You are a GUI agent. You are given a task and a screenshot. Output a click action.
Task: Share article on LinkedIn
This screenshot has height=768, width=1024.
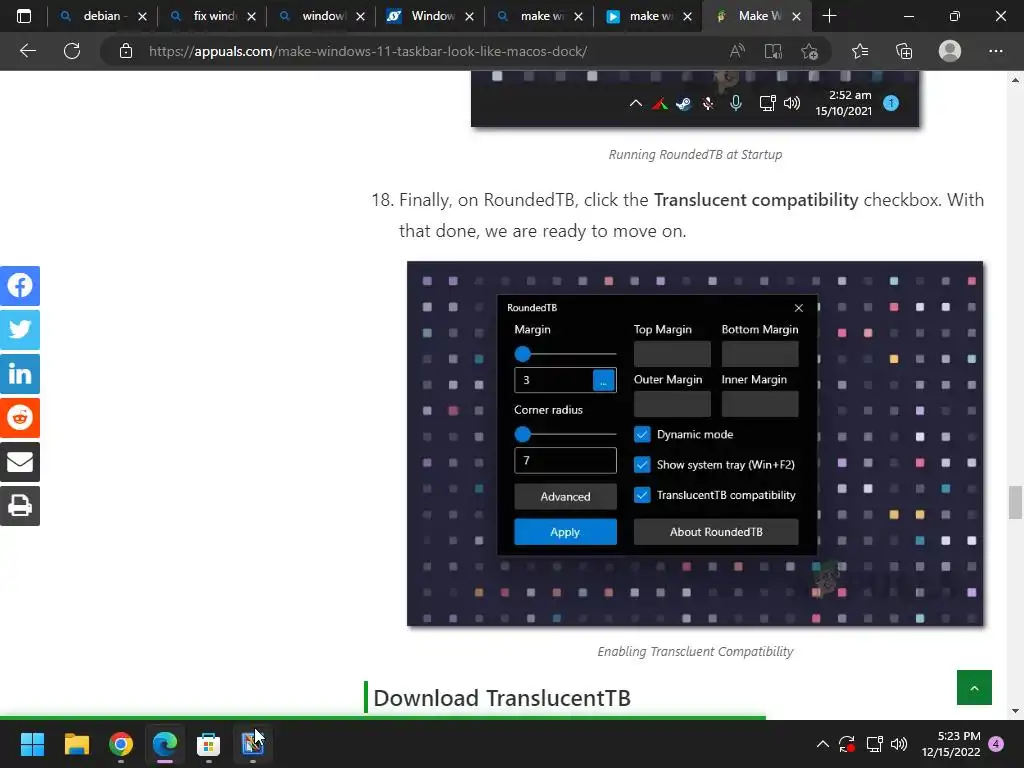click(x=20, y=374)
